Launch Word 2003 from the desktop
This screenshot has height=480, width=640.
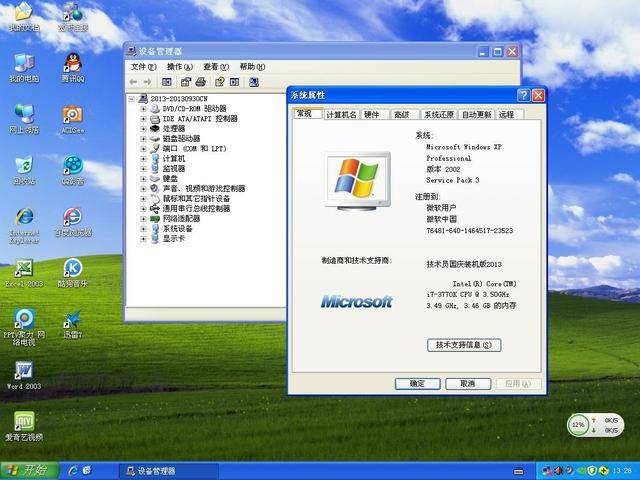(24, 376)
